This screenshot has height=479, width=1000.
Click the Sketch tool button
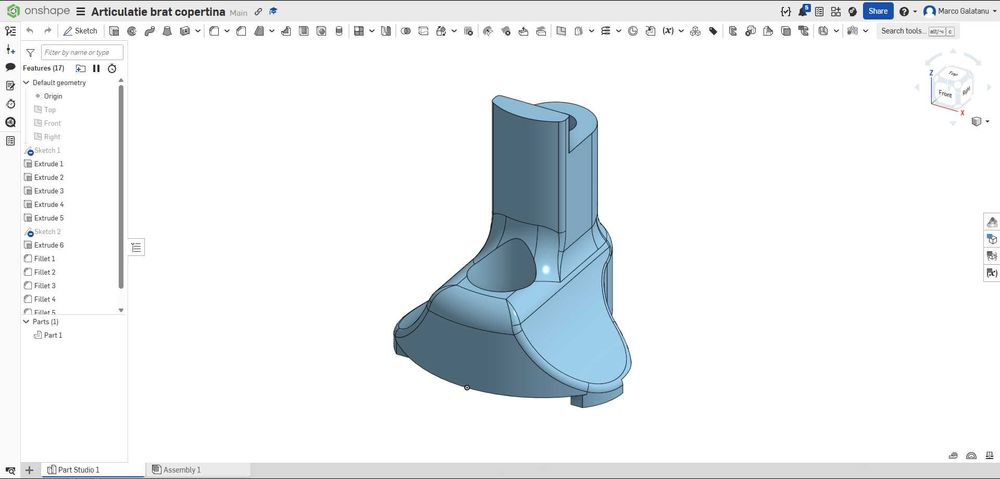(x=80, y=31)
